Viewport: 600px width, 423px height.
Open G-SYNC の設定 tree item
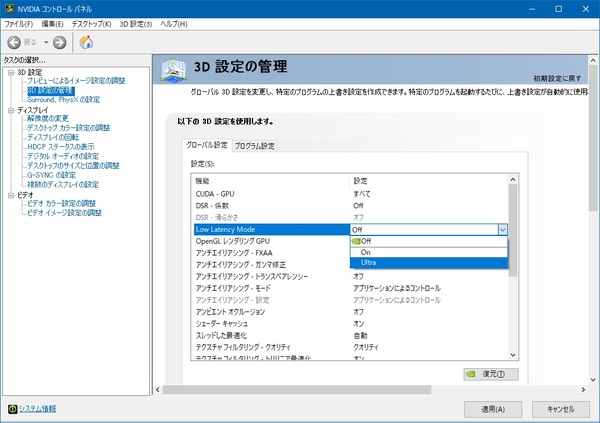tap(51, 175)
